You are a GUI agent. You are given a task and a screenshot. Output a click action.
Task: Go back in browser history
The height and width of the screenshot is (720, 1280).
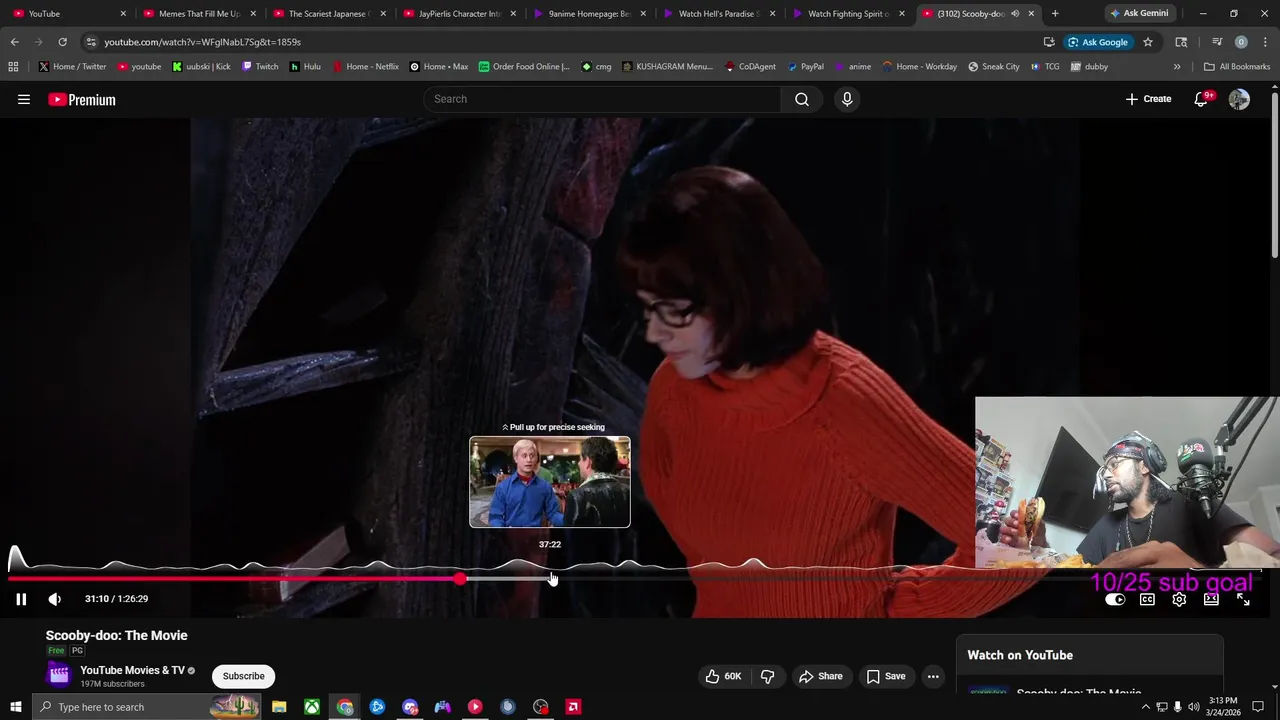click(14, 42)
